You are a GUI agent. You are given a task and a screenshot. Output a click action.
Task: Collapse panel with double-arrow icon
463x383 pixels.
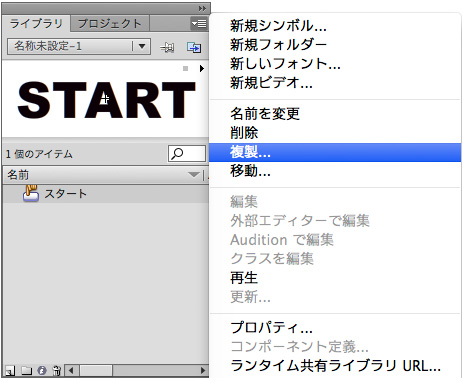tap(202, 8)
